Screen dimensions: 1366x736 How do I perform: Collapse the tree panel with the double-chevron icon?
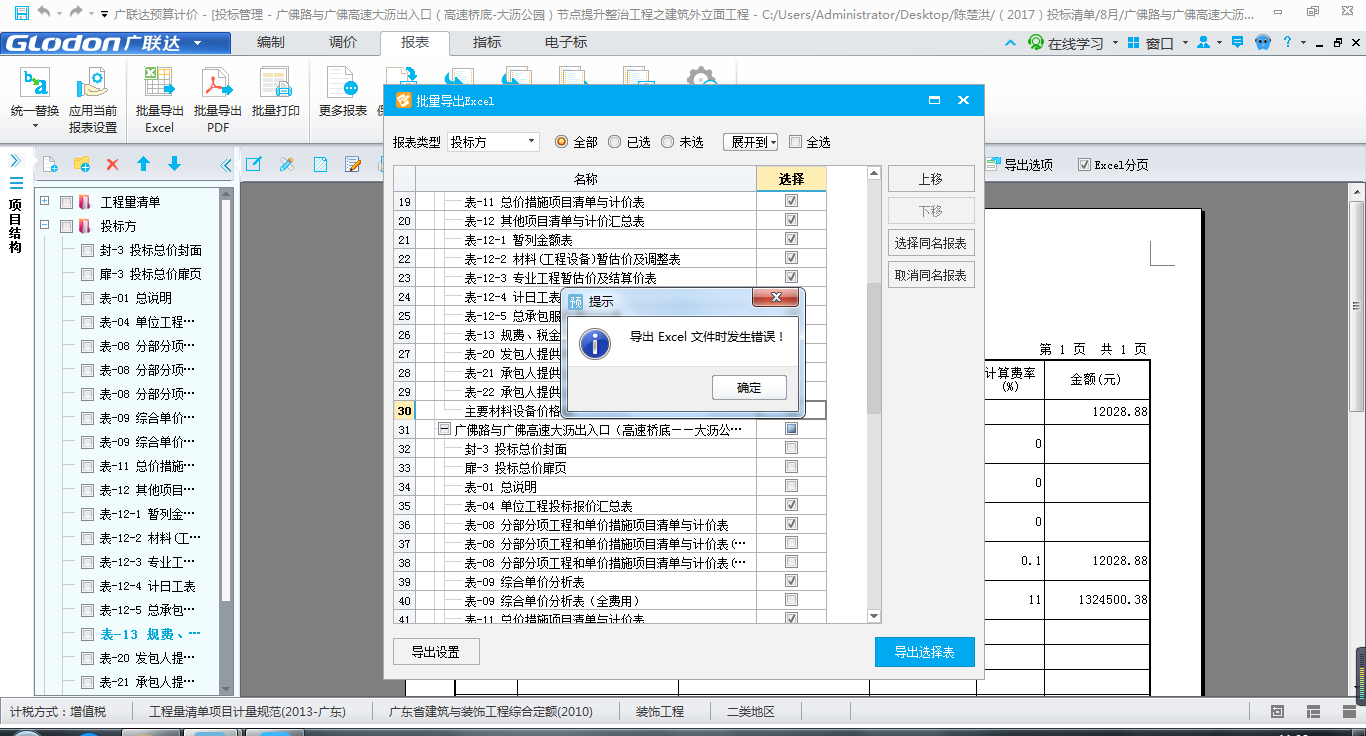[227, 165]
